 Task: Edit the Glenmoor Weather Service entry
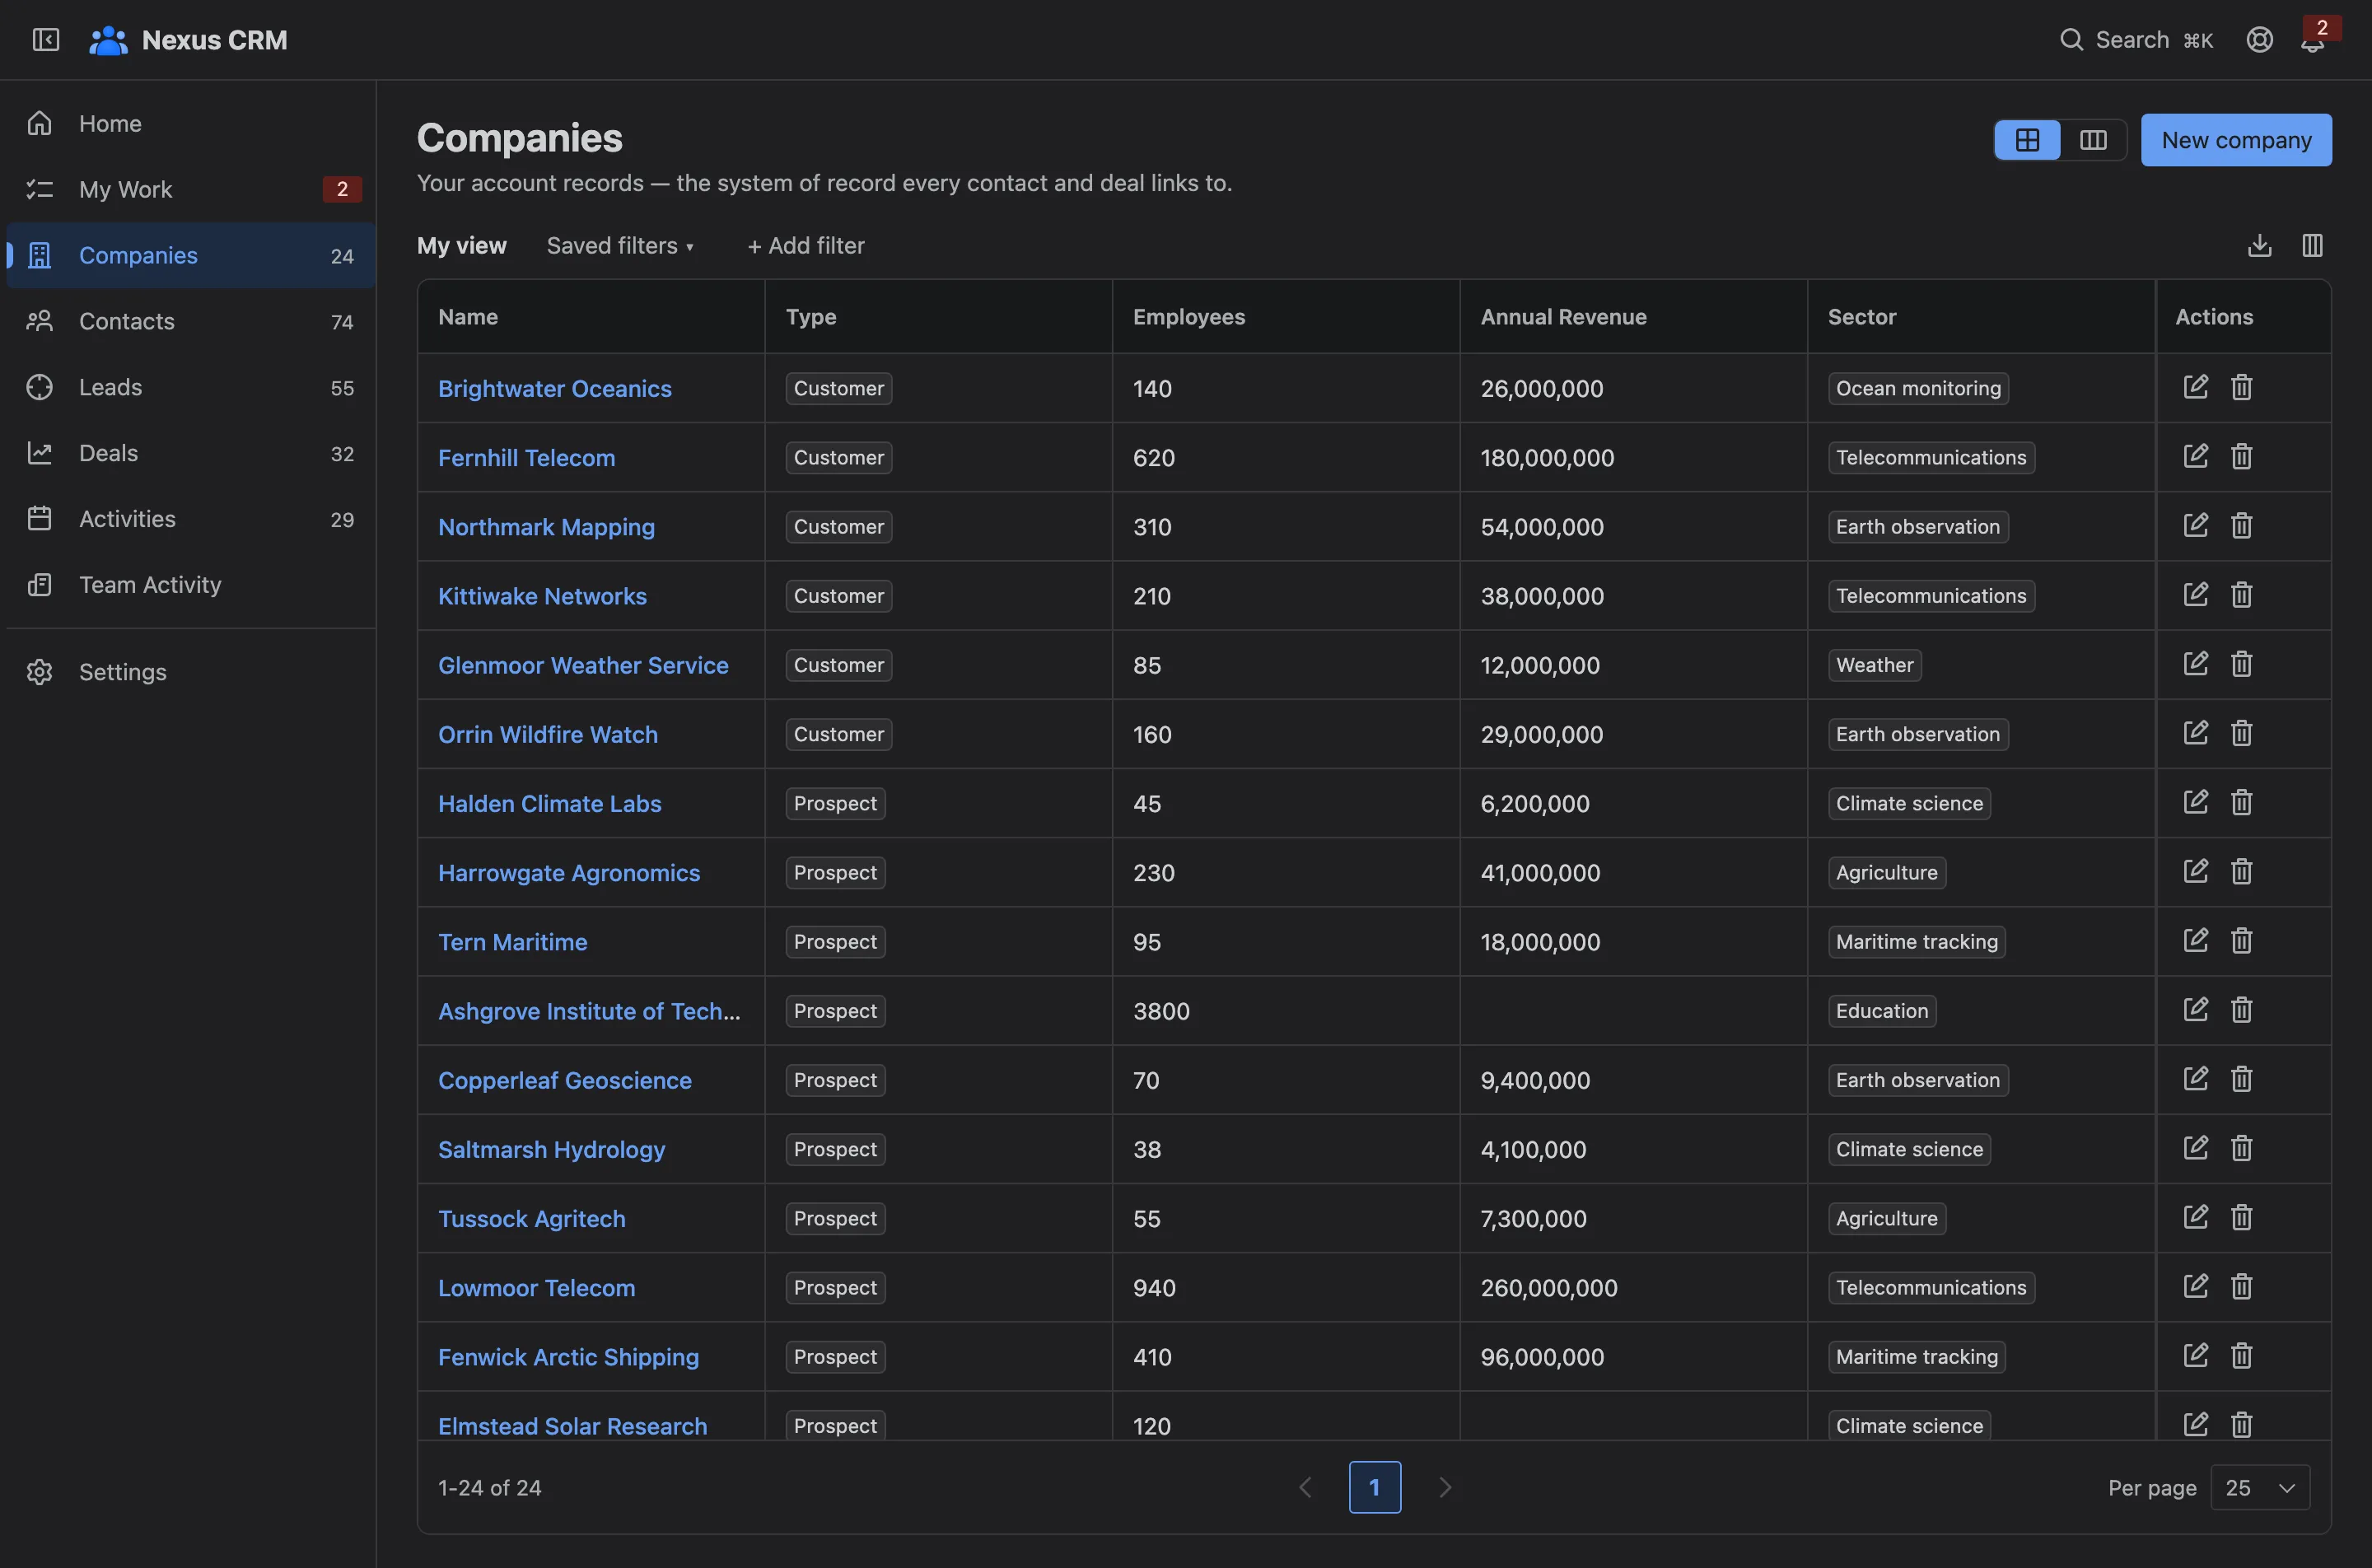click(2195, 664)
